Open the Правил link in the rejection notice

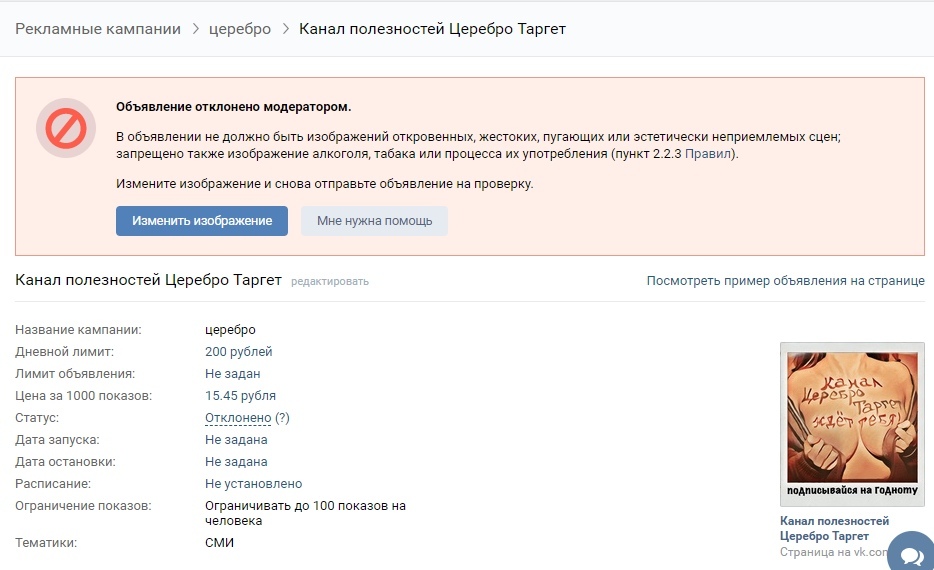coord(709,154)
